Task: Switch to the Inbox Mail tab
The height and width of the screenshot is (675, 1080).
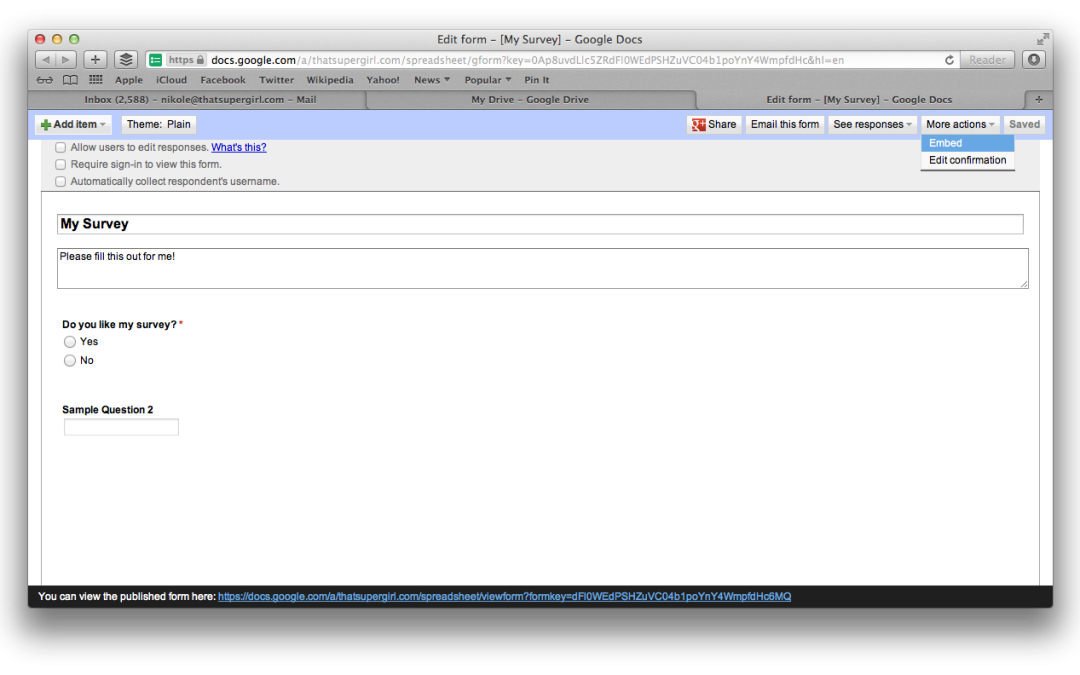Action: click(200, 99)
